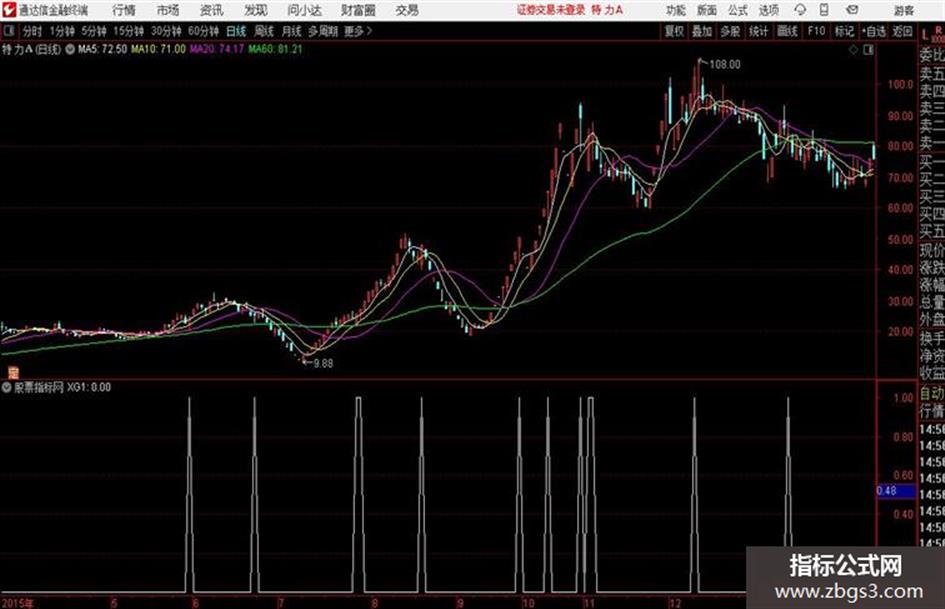The image size is (945, 609).
Task: Click the MA5: 72.50 value
Action: tap(102, 49)
